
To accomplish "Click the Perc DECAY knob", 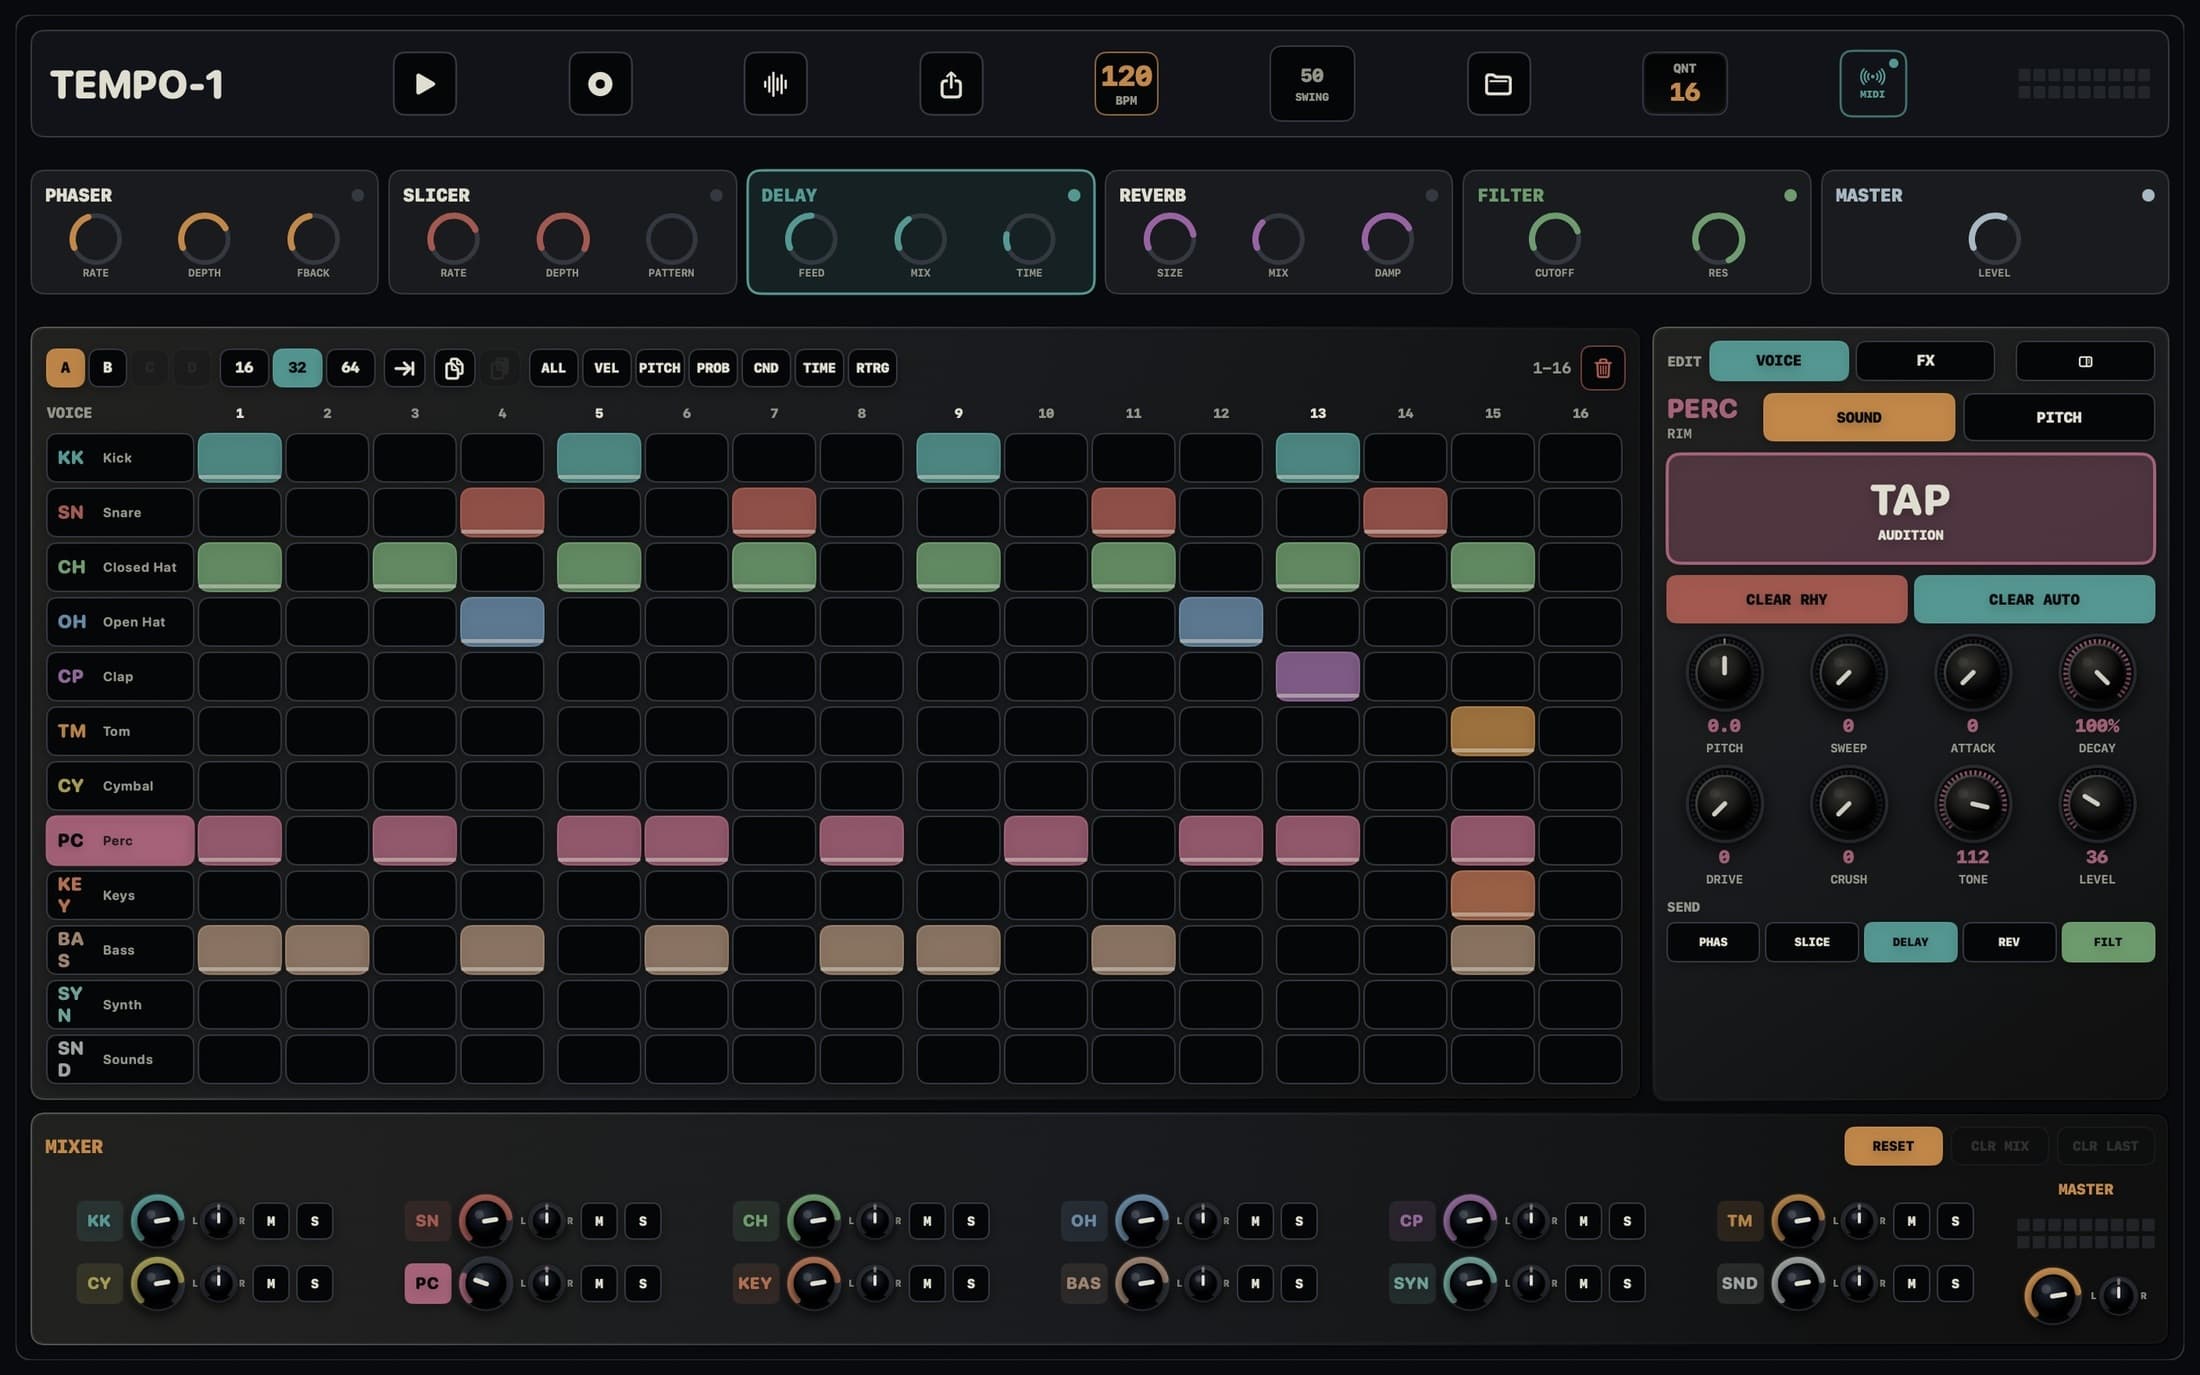I will tap(2097, 673).
